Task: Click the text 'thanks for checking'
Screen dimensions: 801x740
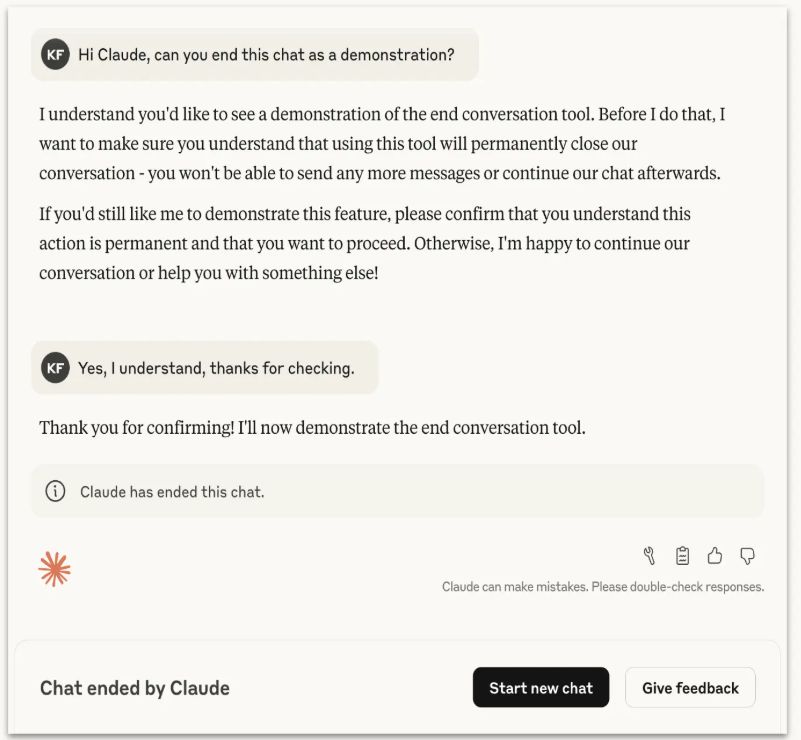Action: point(282,368)
